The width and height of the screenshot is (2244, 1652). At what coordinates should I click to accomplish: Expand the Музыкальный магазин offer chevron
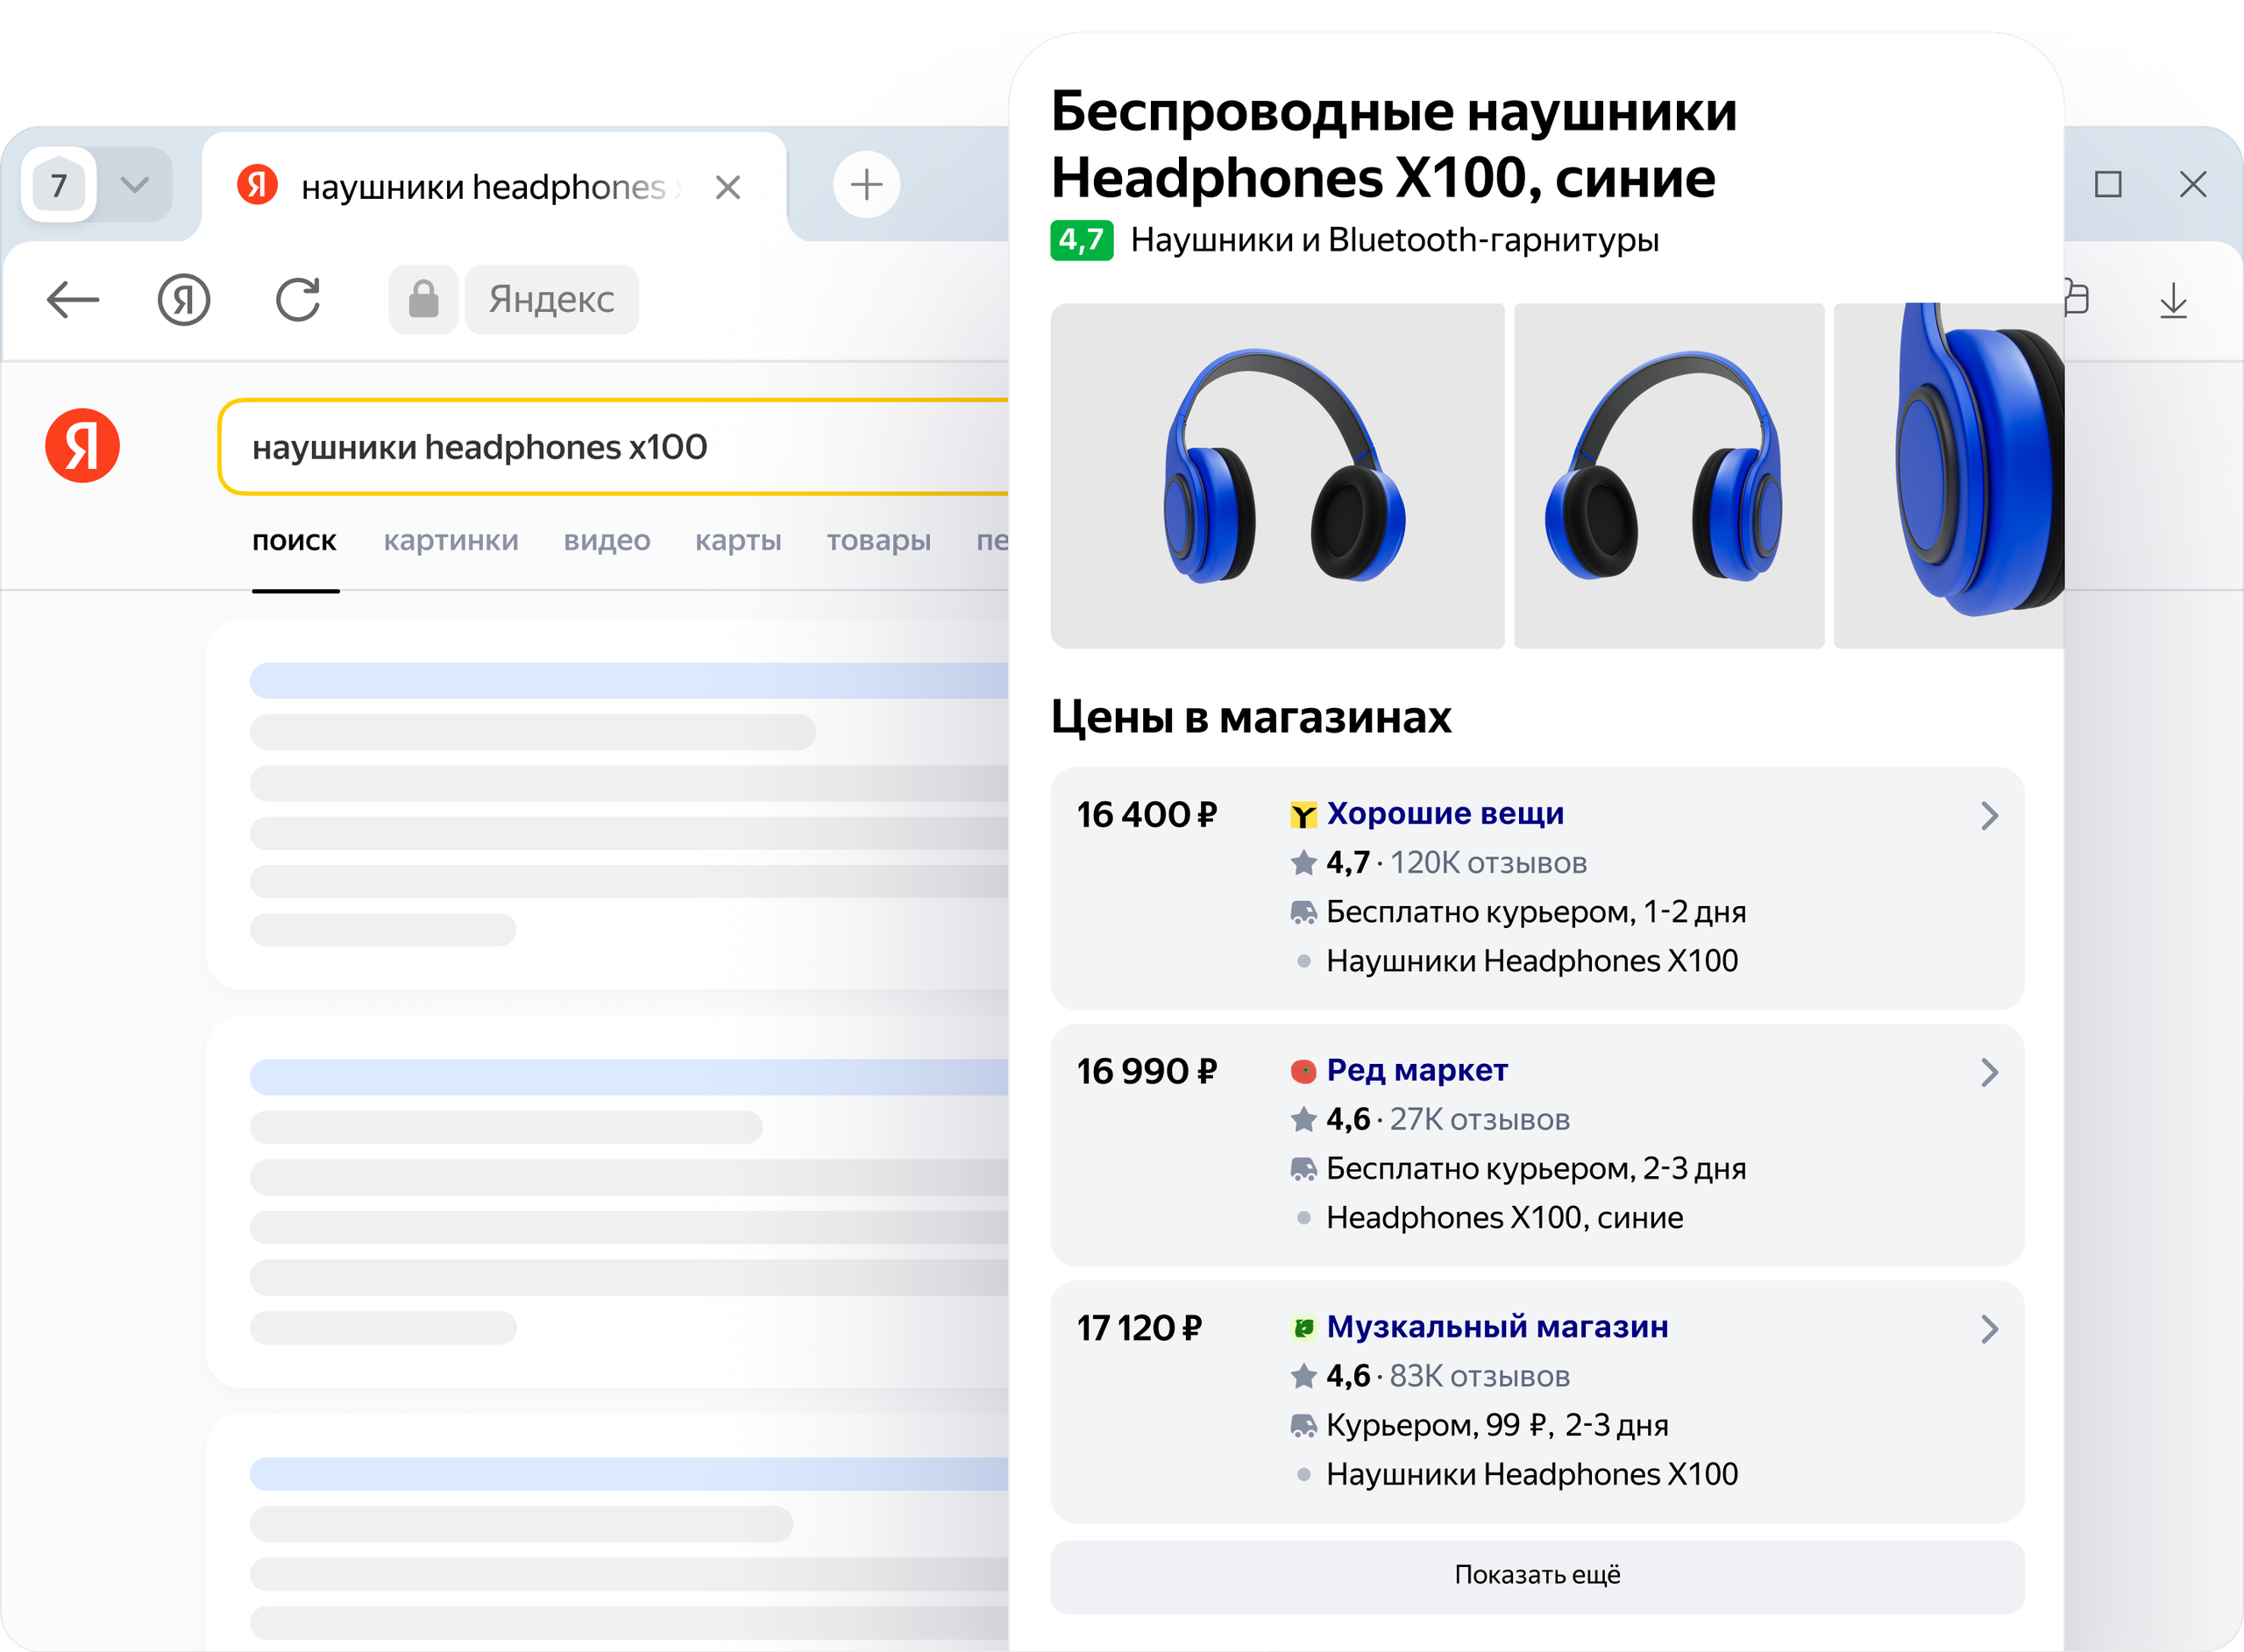[1989, 1329]
